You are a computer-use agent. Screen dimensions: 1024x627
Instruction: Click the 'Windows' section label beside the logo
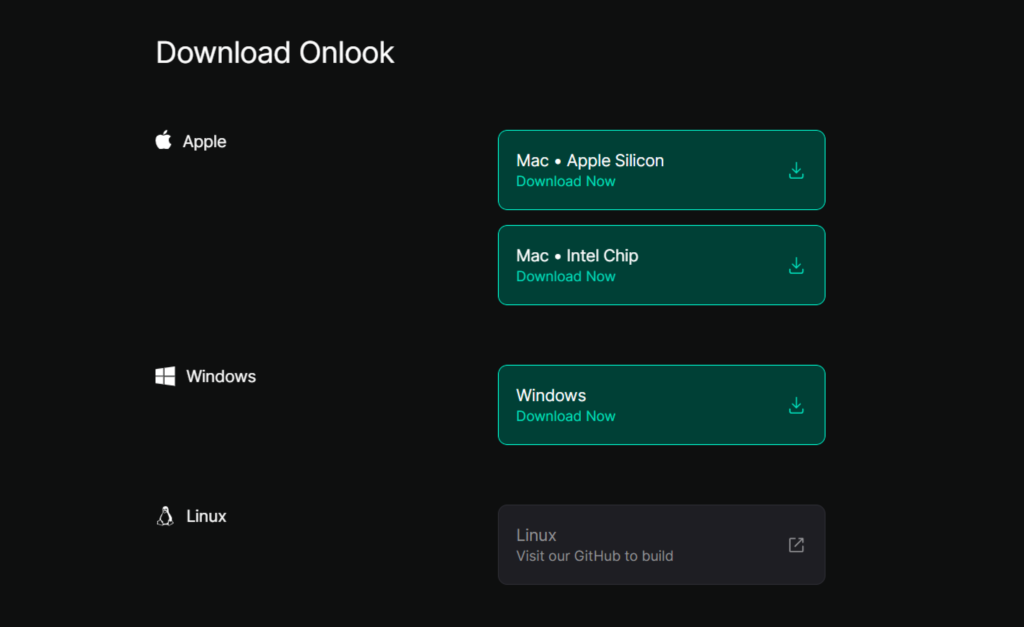click(221, 377)
